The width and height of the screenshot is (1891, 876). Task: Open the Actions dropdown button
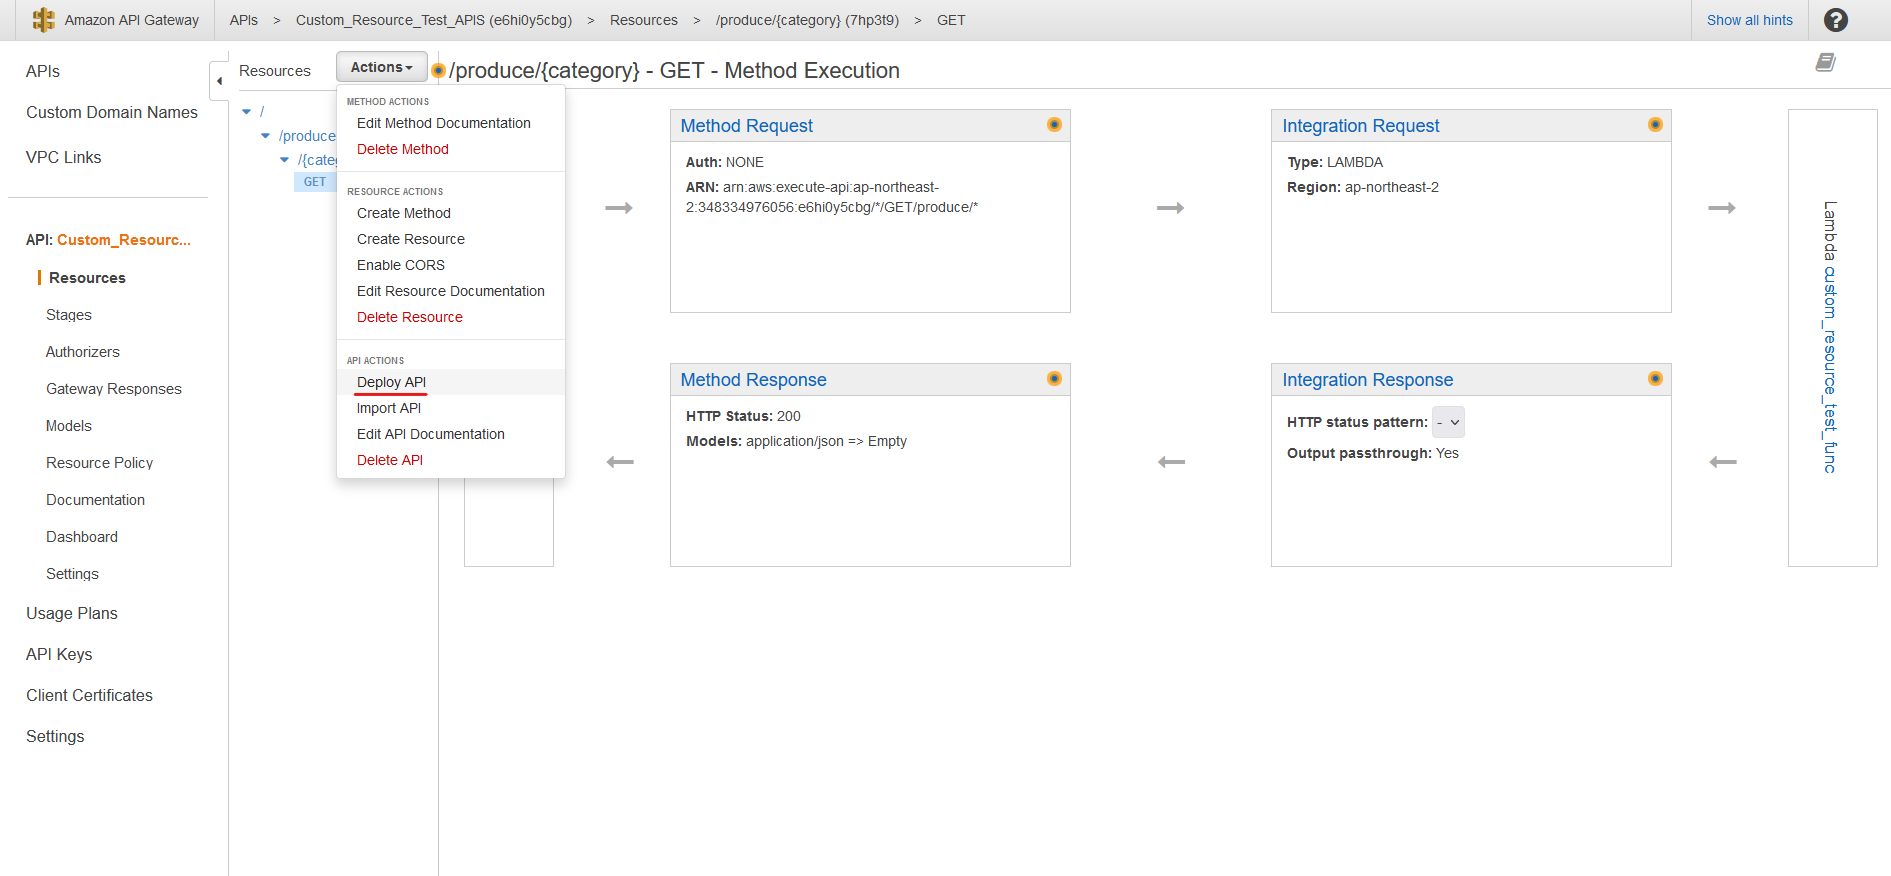pyautogui.click(x=381, y=67)
